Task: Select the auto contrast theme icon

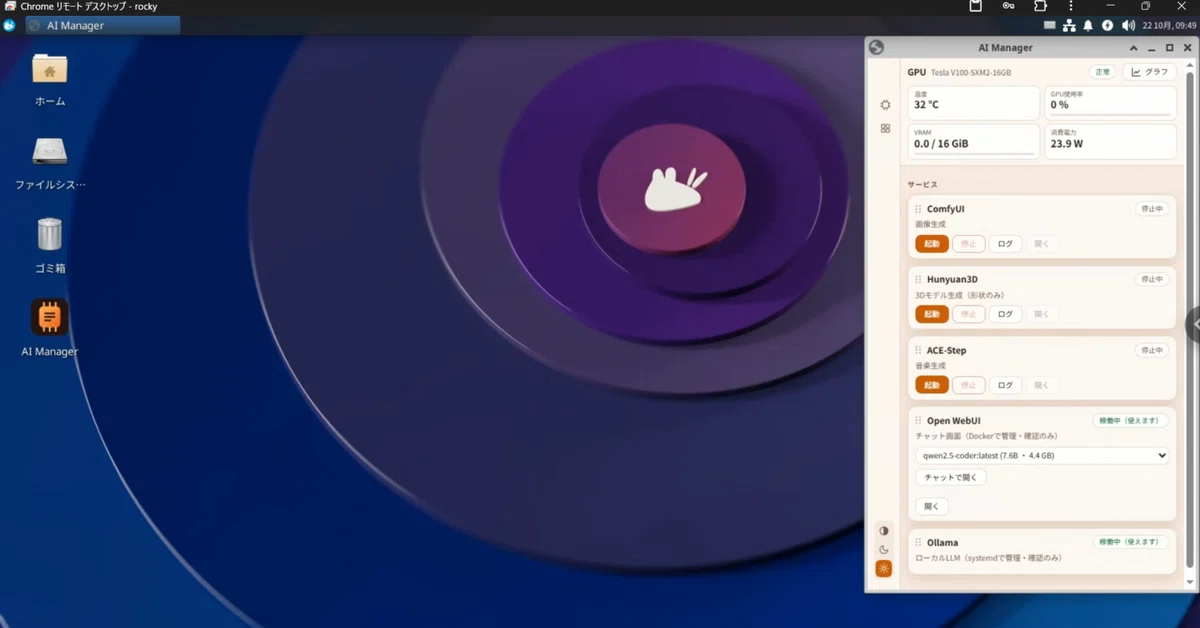Action: click(x=884, y=530)
